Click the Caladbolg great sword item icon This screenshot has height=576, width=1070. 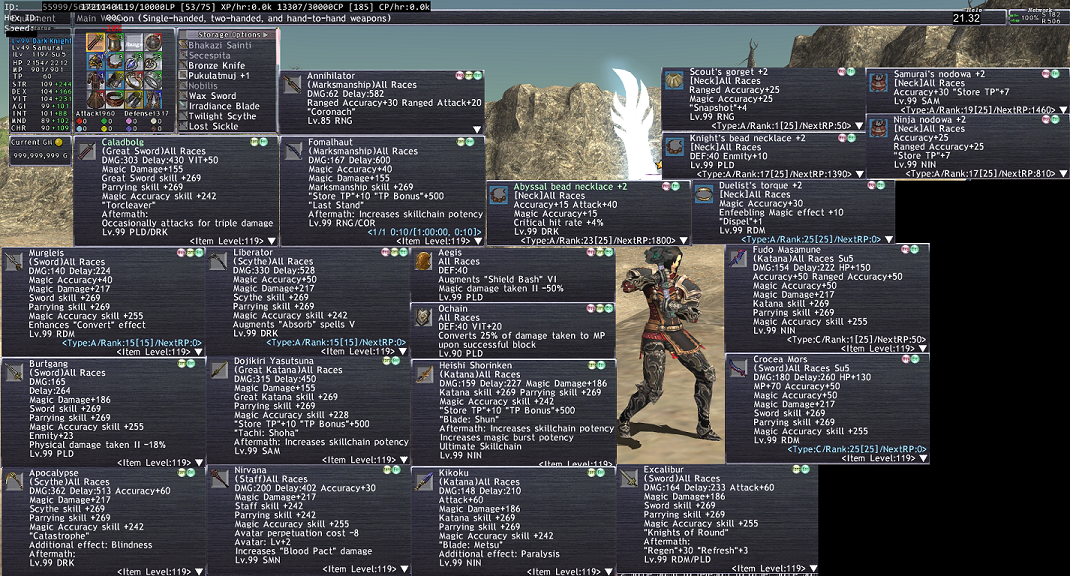[87, 151]
